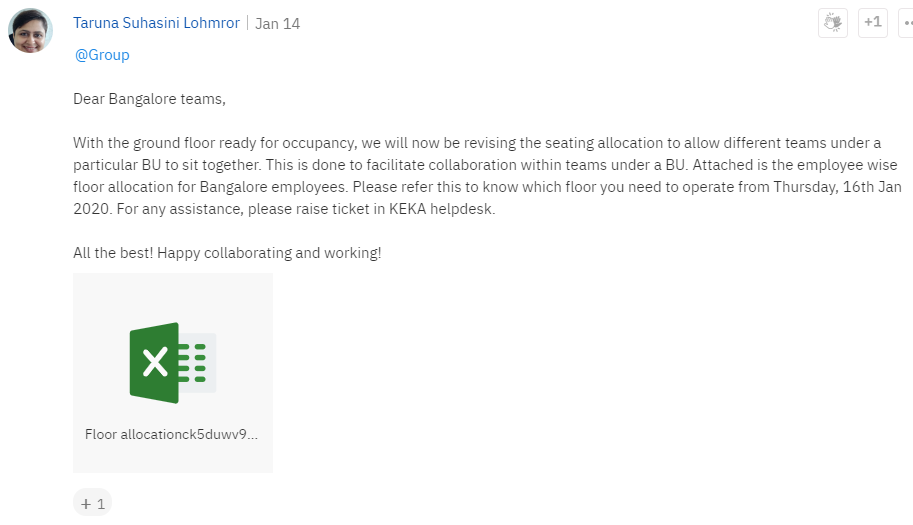Click the plus sign in the reaction chip
The width and height of the screenshot is (913, 525).
point(86,504)
